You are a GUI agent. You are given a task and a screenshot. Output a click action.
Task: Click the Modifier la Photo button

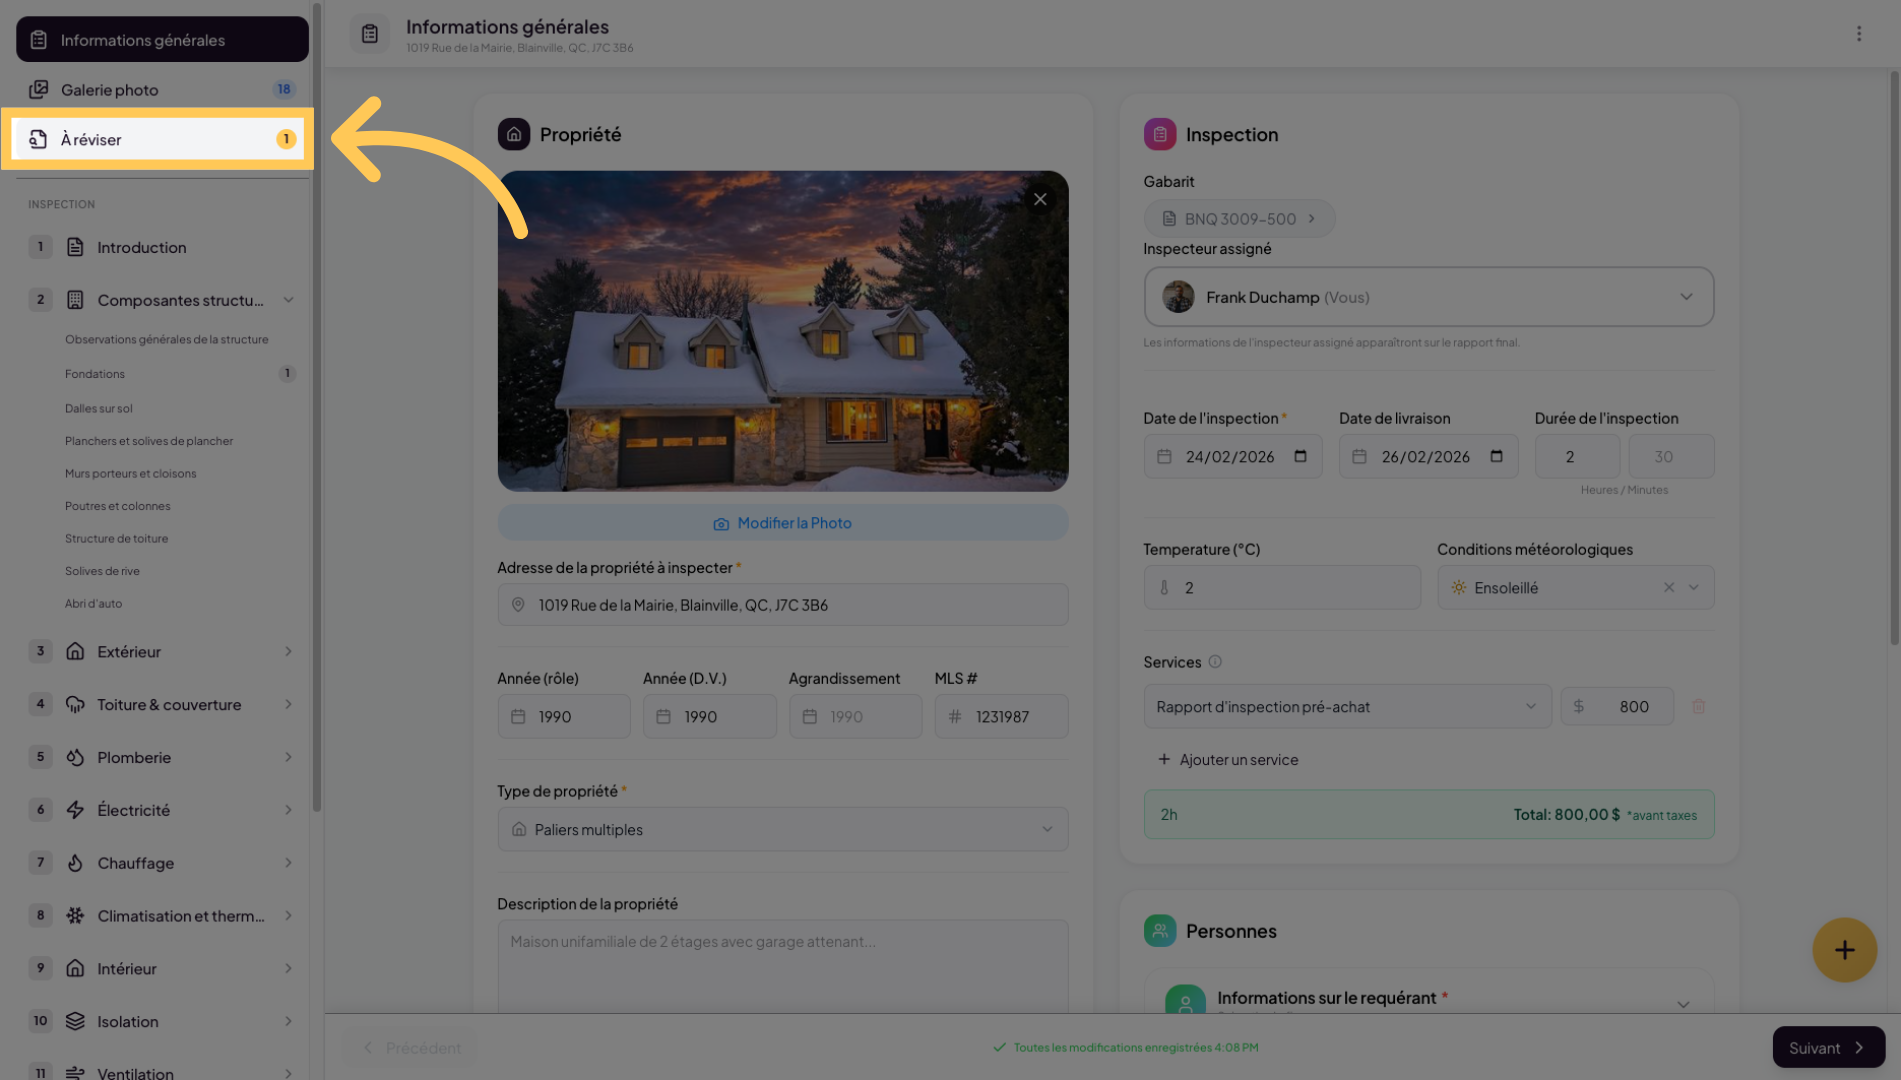(x=782, y=523)
